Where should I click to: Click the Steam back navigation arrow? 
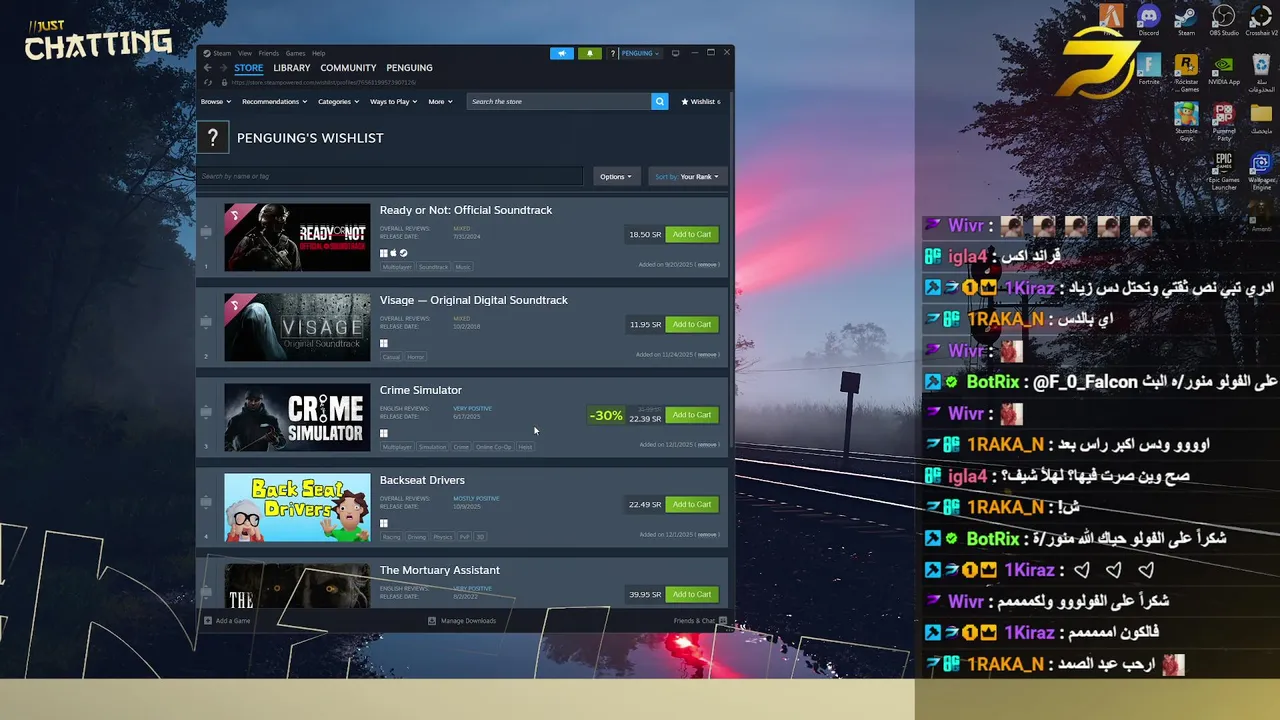(208, 68)
